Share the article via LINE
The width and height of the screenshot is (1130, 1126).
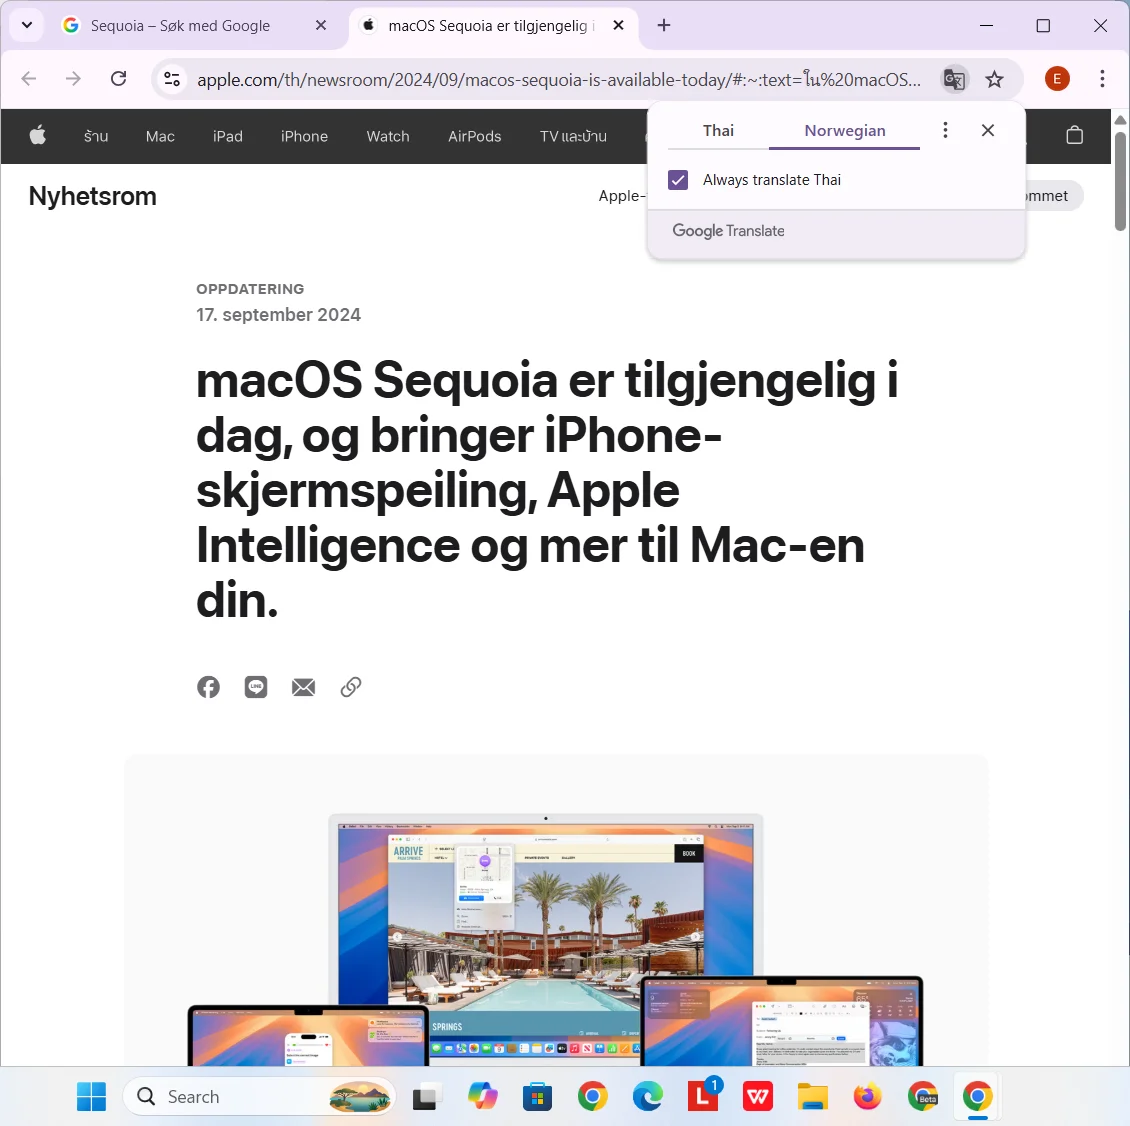tap(256, 687)
